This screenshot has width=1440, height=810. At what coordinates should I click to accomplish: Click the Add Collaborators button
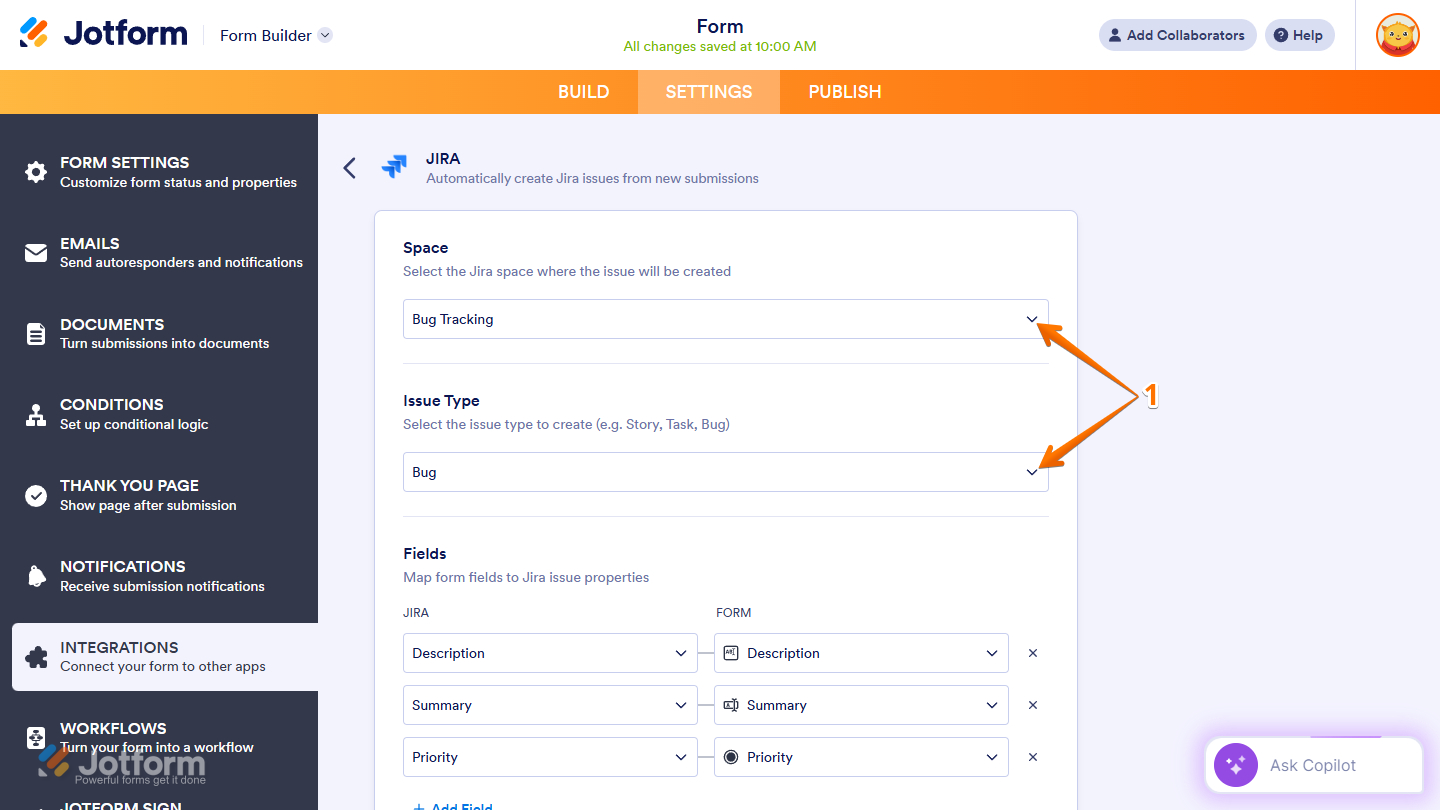click(1177, 35)
